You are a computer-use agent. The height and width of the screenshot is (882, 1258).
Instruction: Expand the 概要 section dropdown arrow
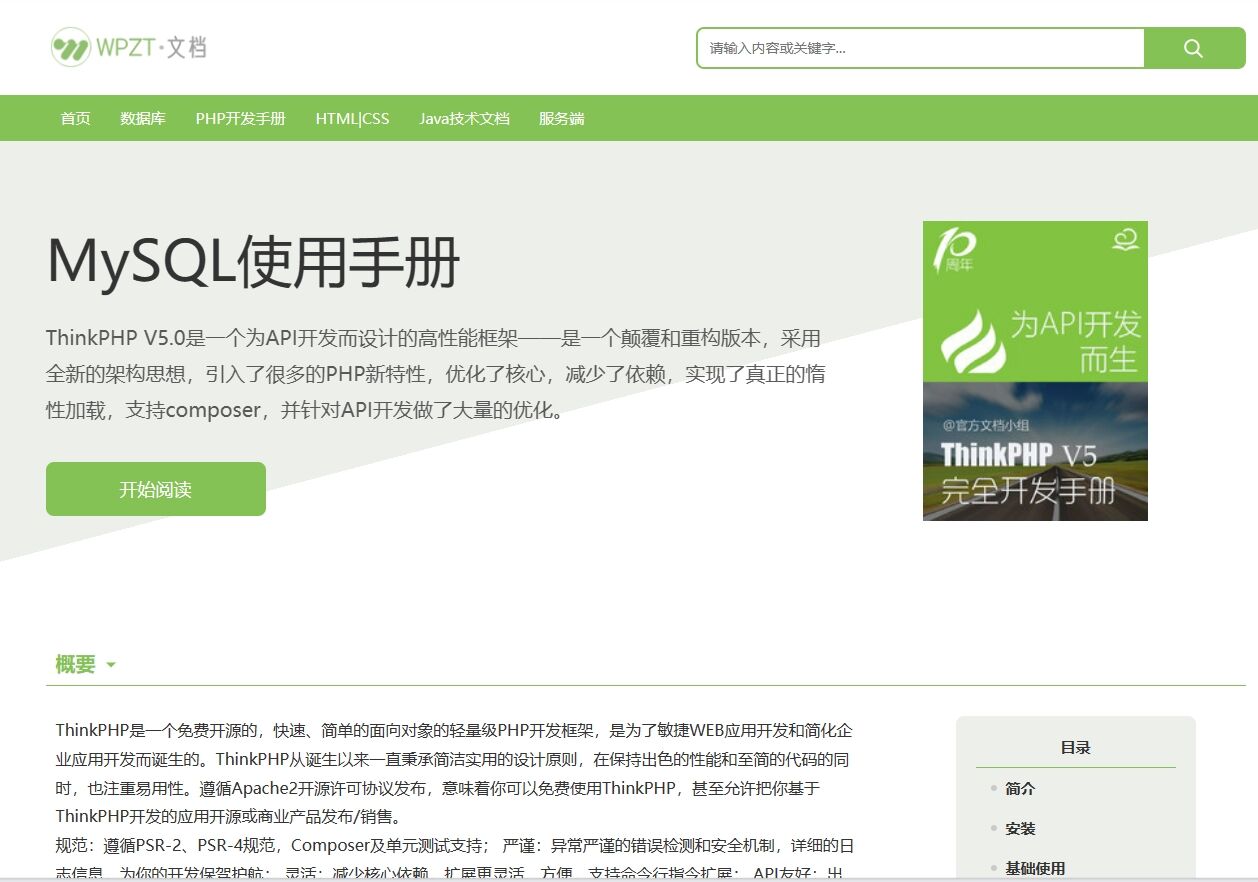pos(111,665)
